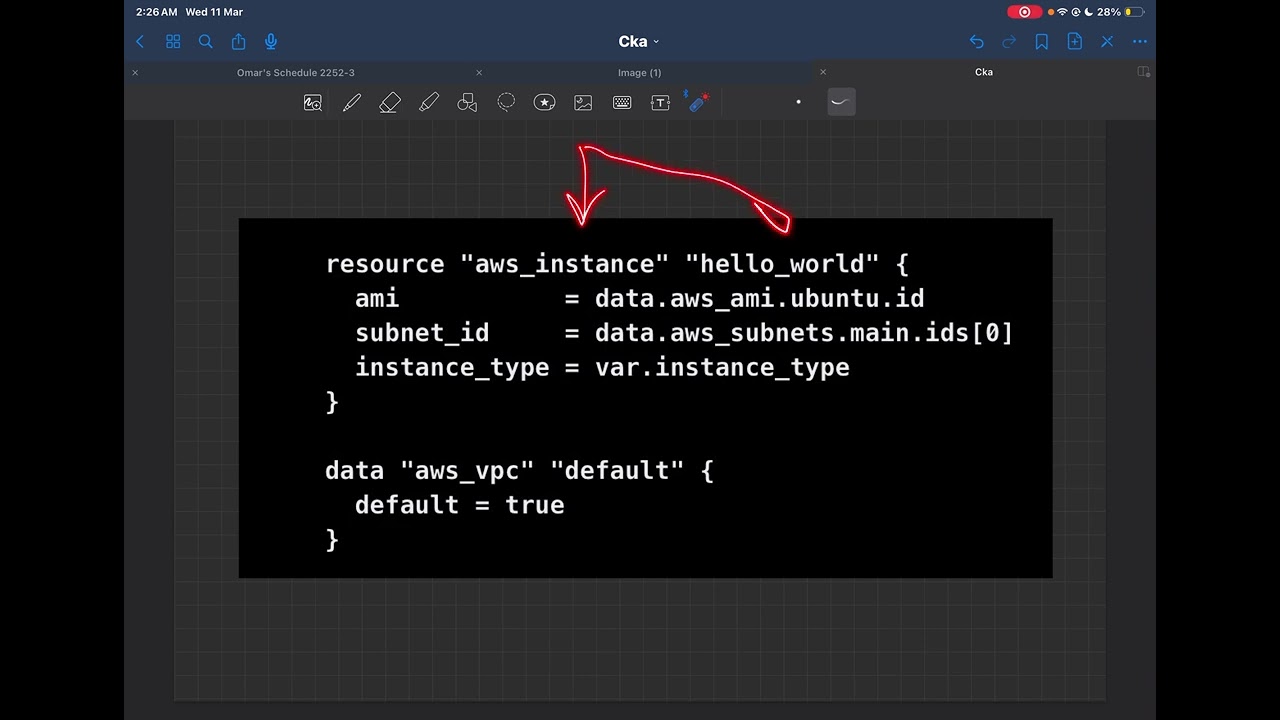This screenshot has width=1280, height=720.
Task: Select the Highlighter tool
Action: click(429, 102)
